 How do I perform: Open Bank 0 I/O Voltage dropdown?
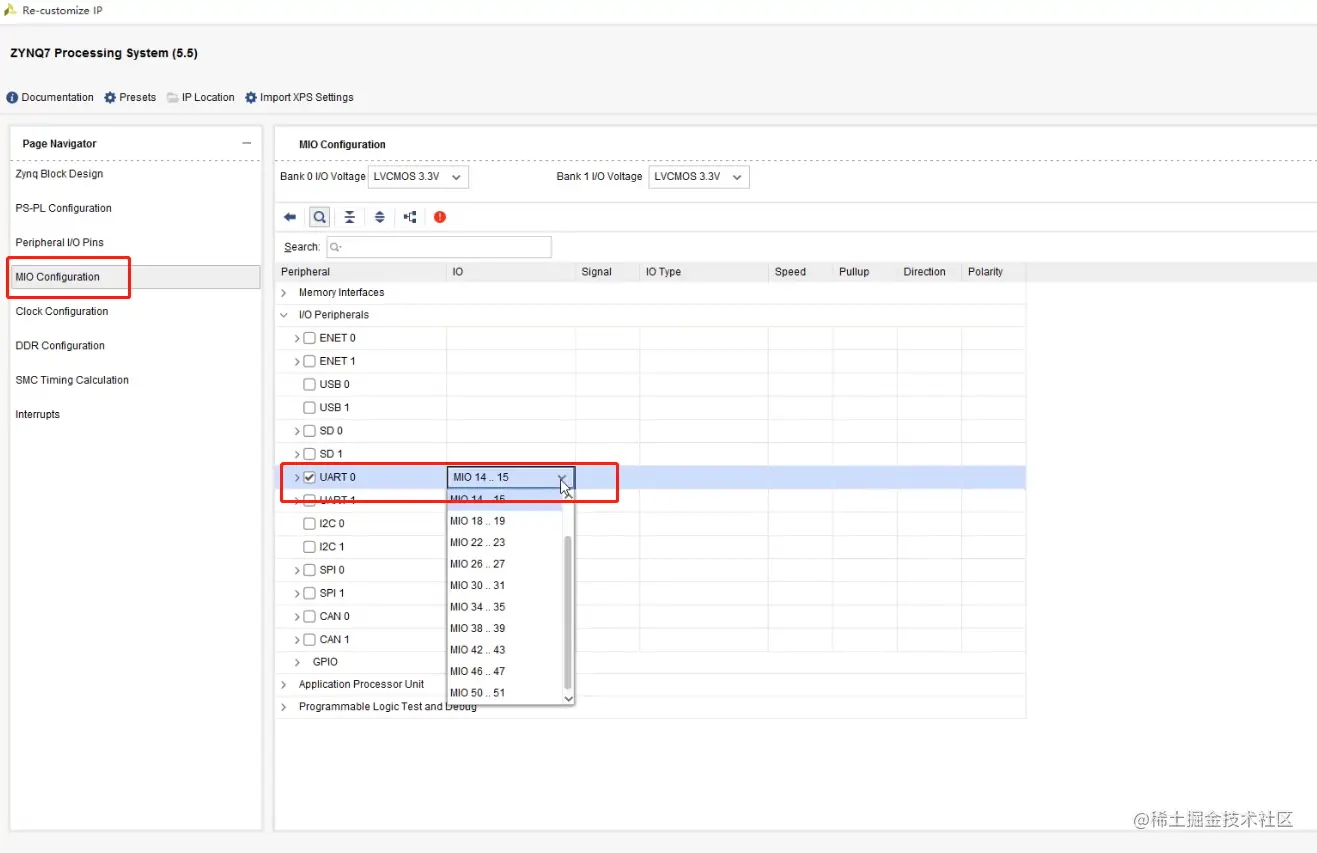coord(418,177)
